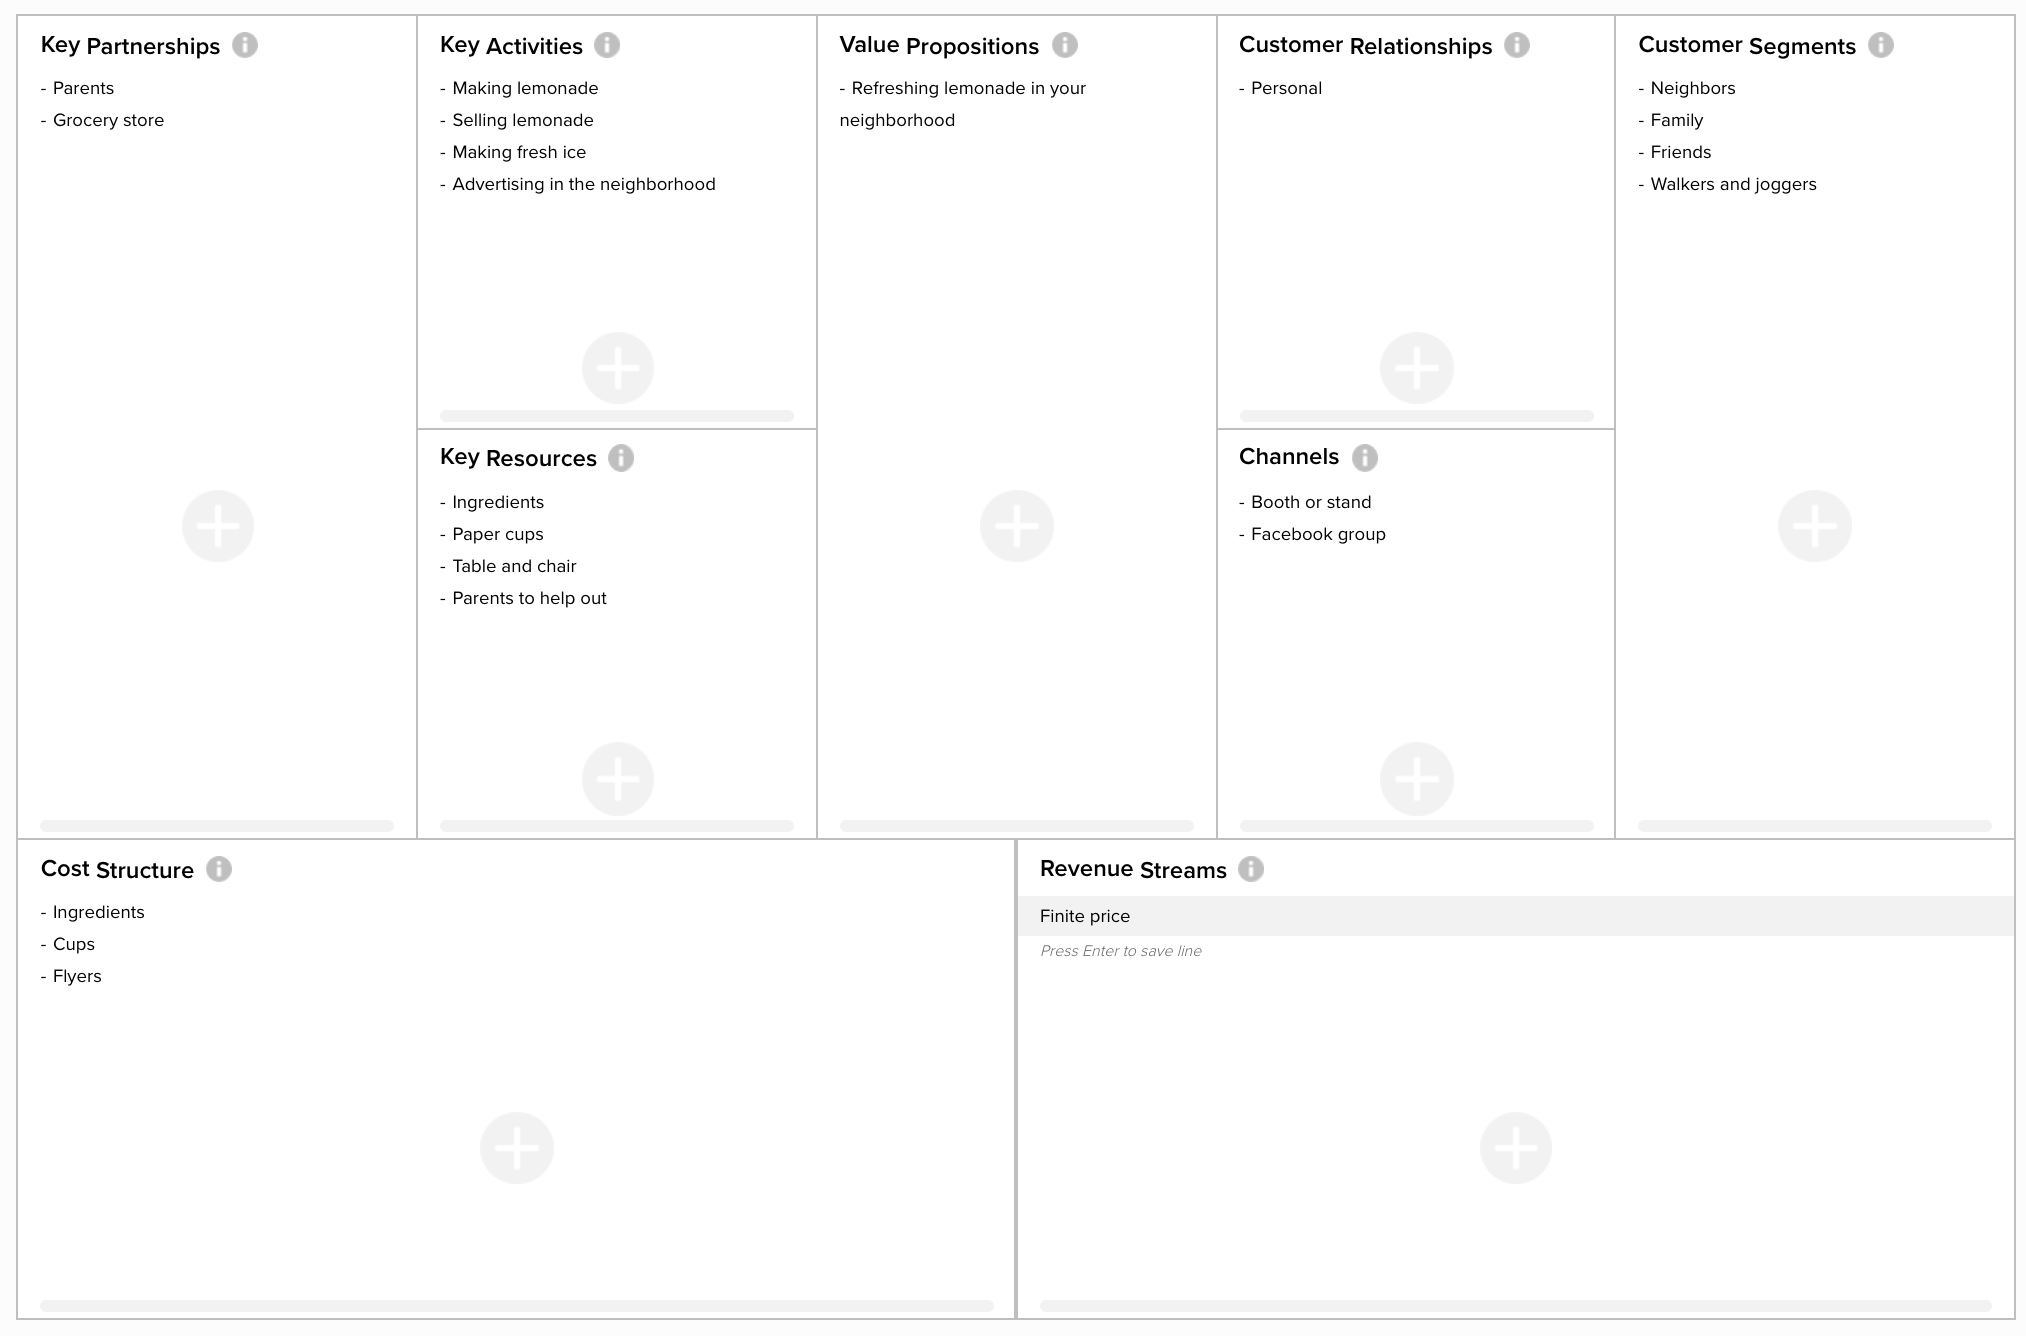Click add icon in Channels block
Viewport: 2026px width, 1336px height.
coord(1418,780)
